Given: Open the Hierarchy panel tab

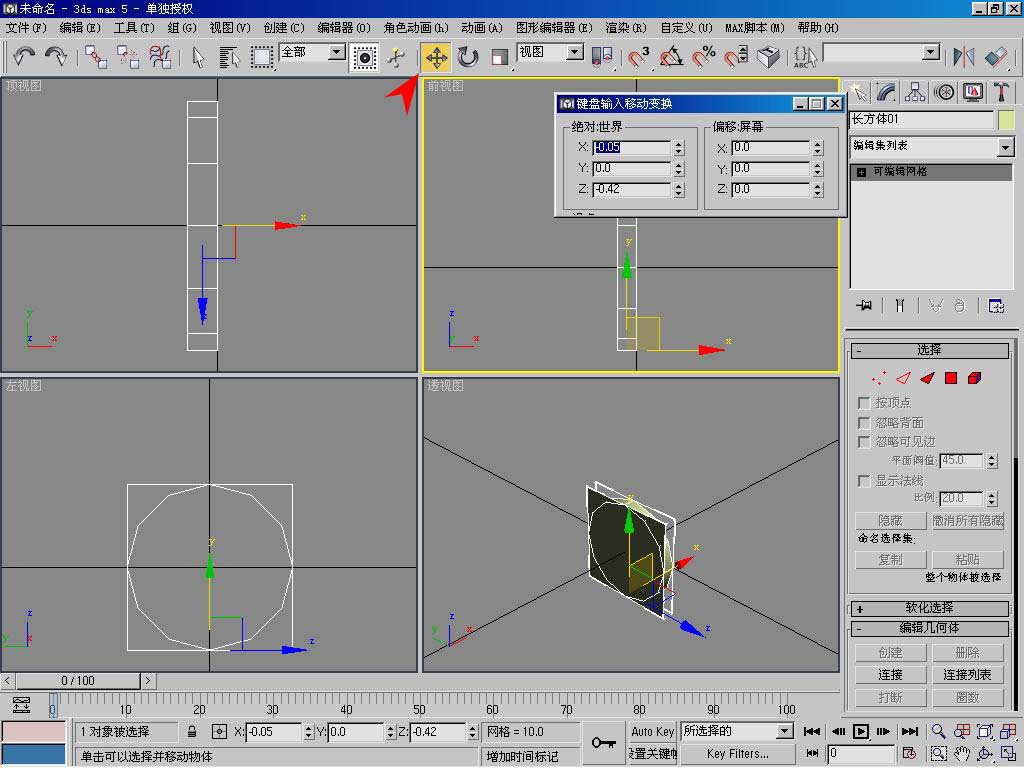Looking at the screenshot, I should point(915,93).
